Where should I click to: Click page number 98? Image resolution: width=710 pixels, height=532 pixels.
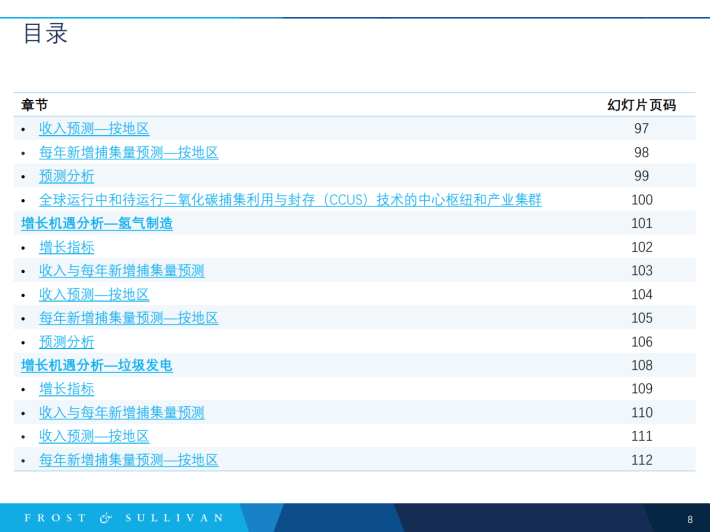pyautogui.click(x=642, y=153)
